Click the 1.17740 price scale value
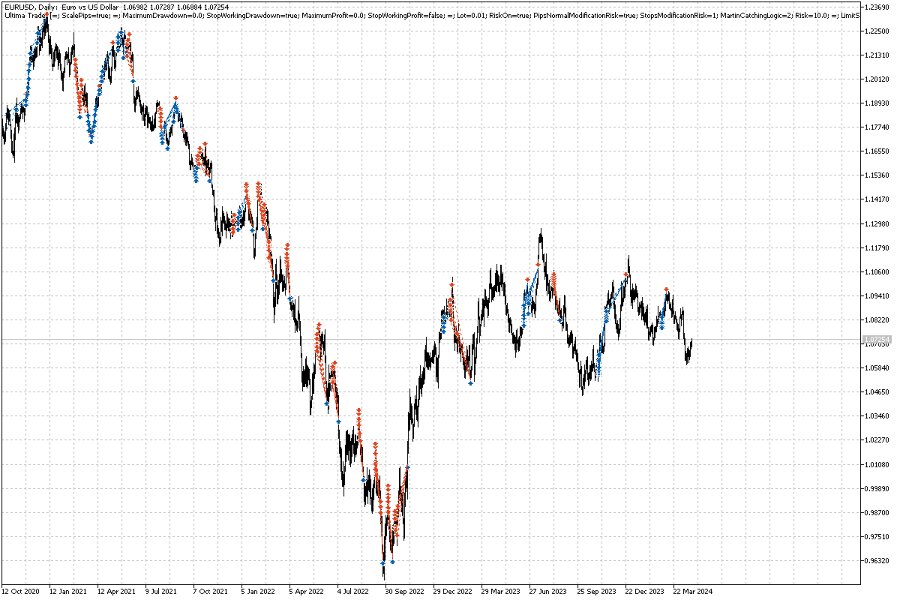 pos(877,127)
